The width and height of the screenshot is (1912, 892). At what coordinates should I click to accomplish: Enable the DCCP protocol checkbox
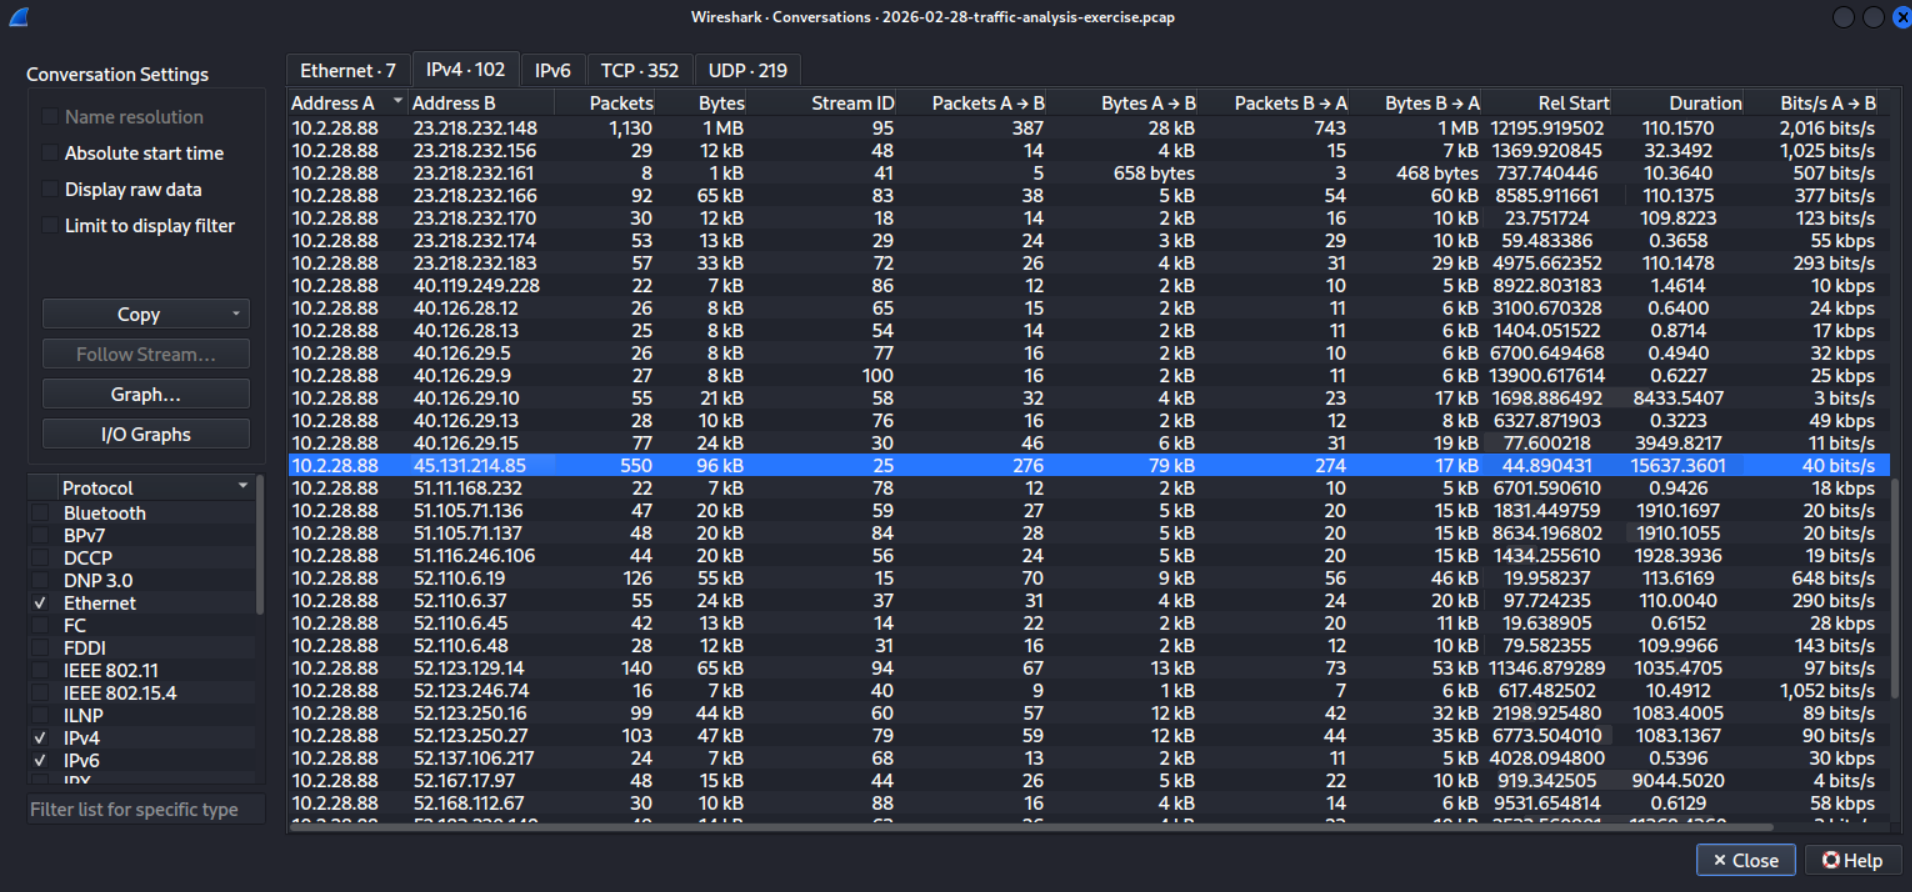coord(40,558)
